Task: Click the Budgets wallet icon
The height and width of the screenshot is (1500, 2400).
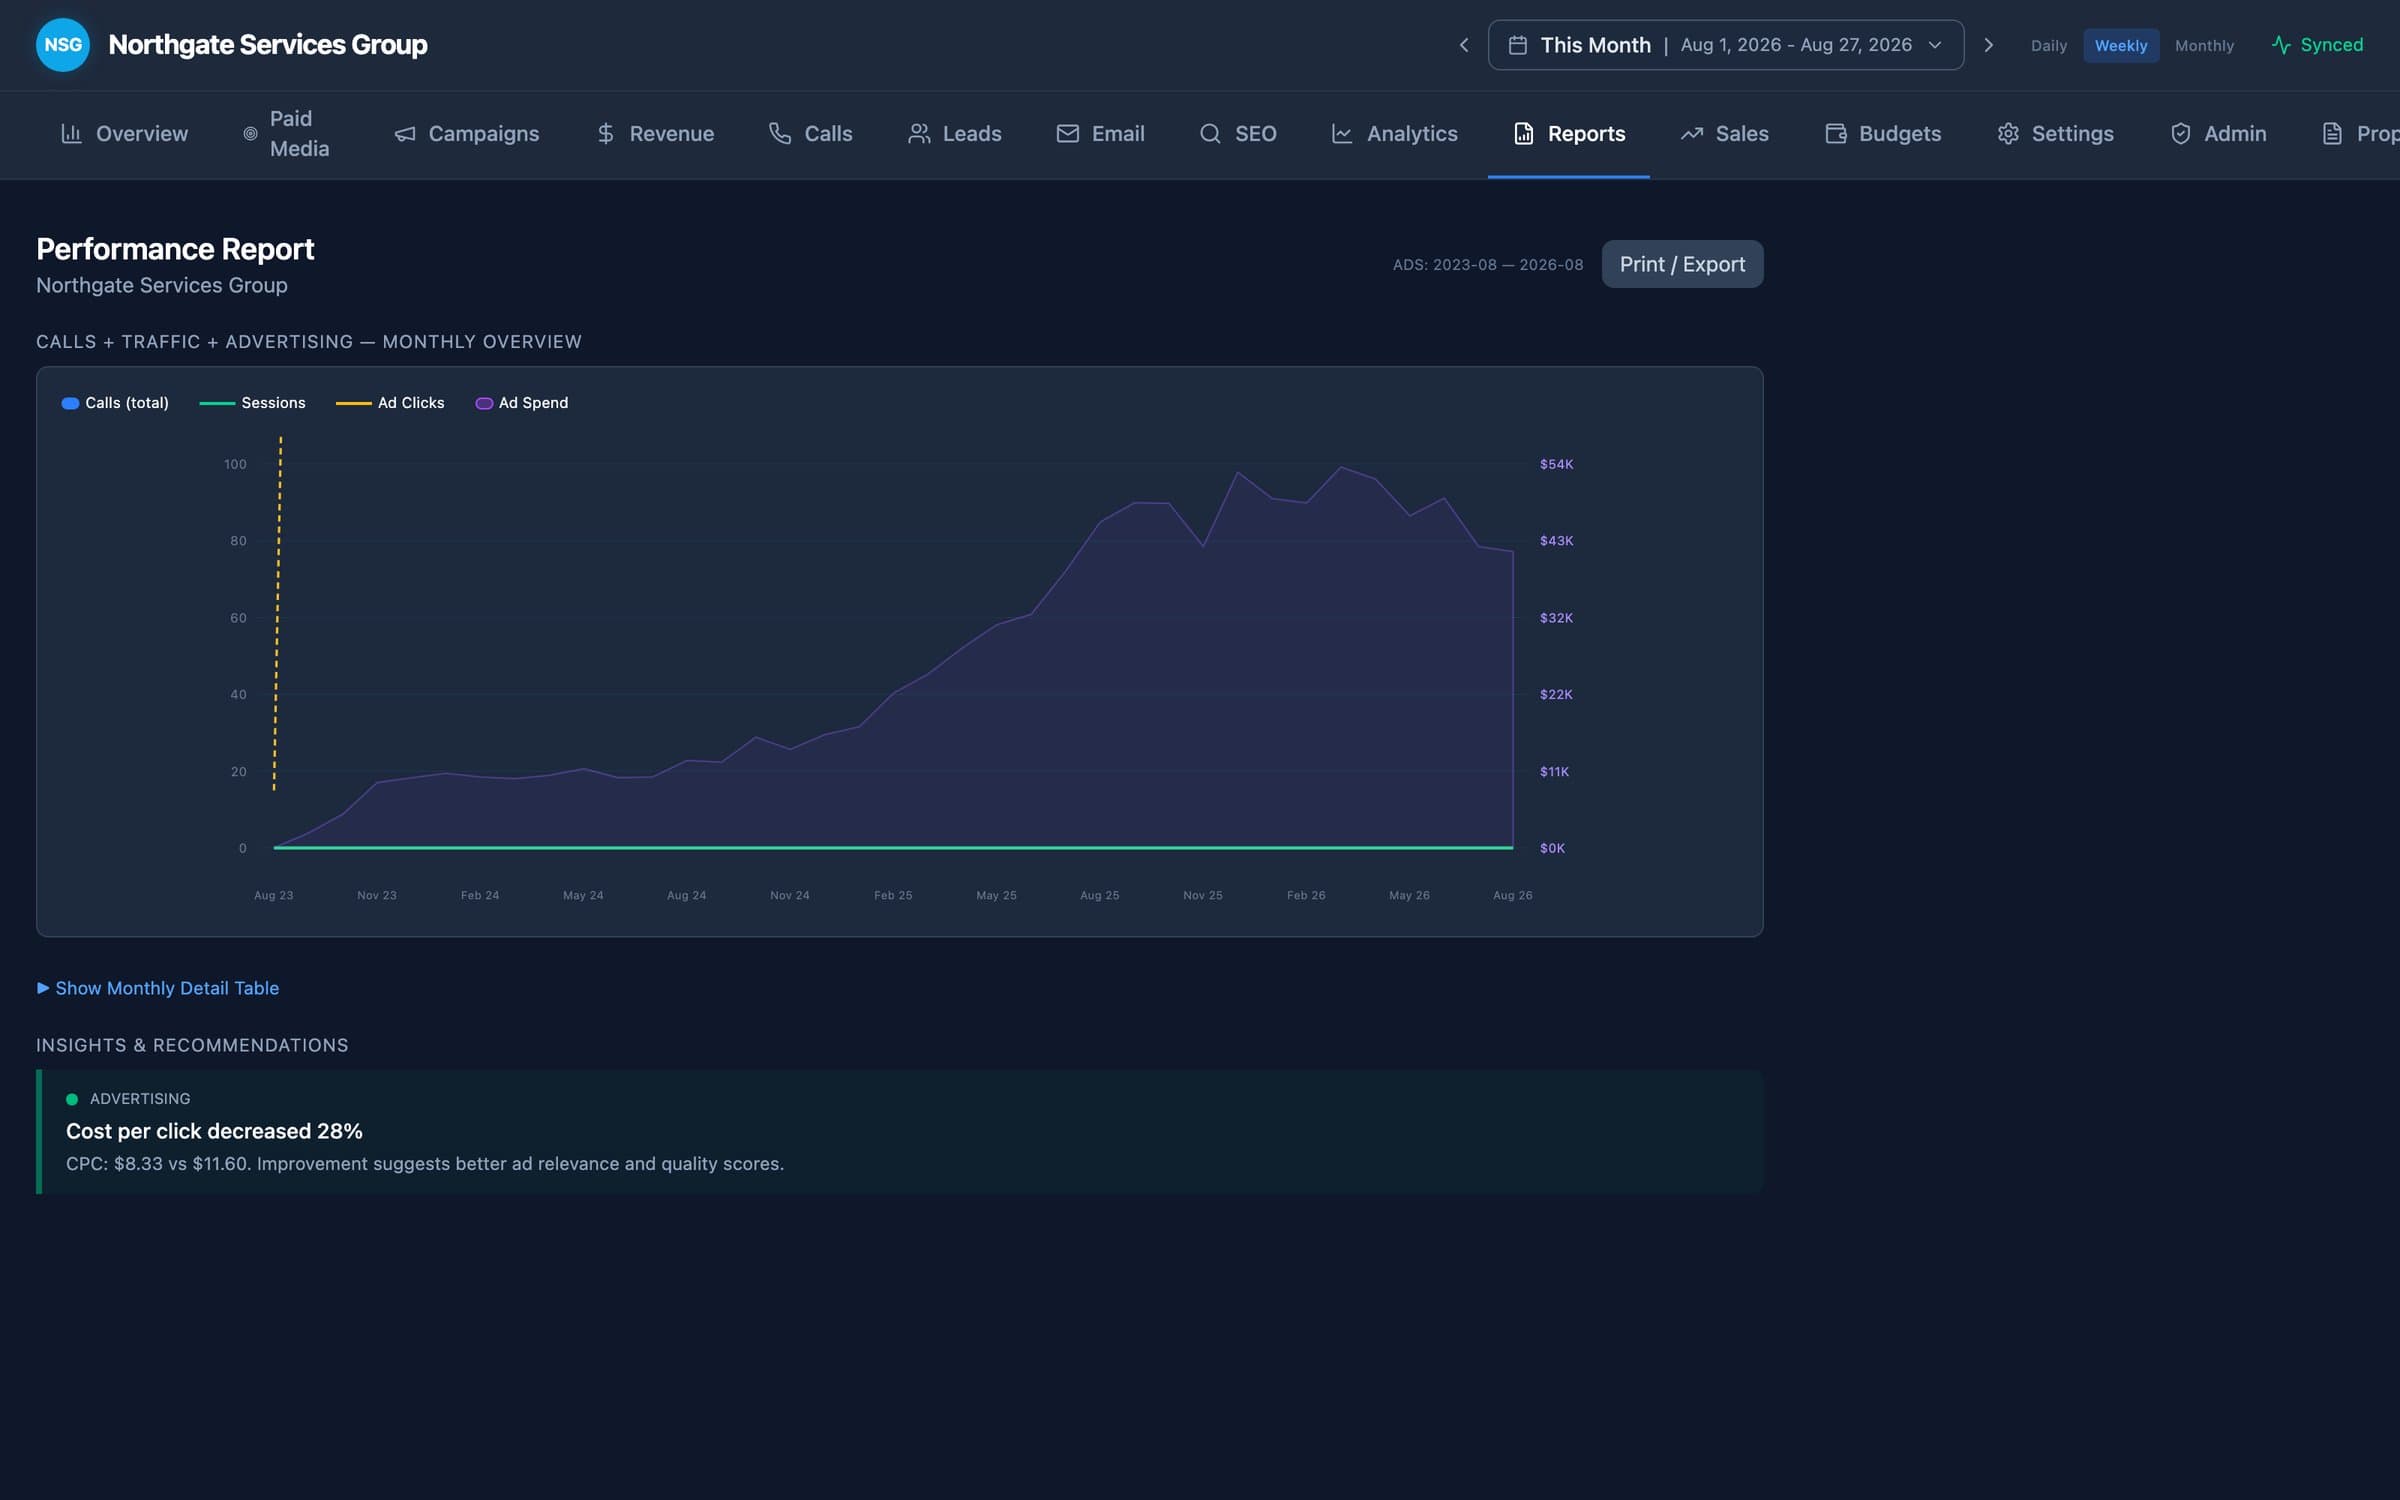Action: click(1835, 133)
